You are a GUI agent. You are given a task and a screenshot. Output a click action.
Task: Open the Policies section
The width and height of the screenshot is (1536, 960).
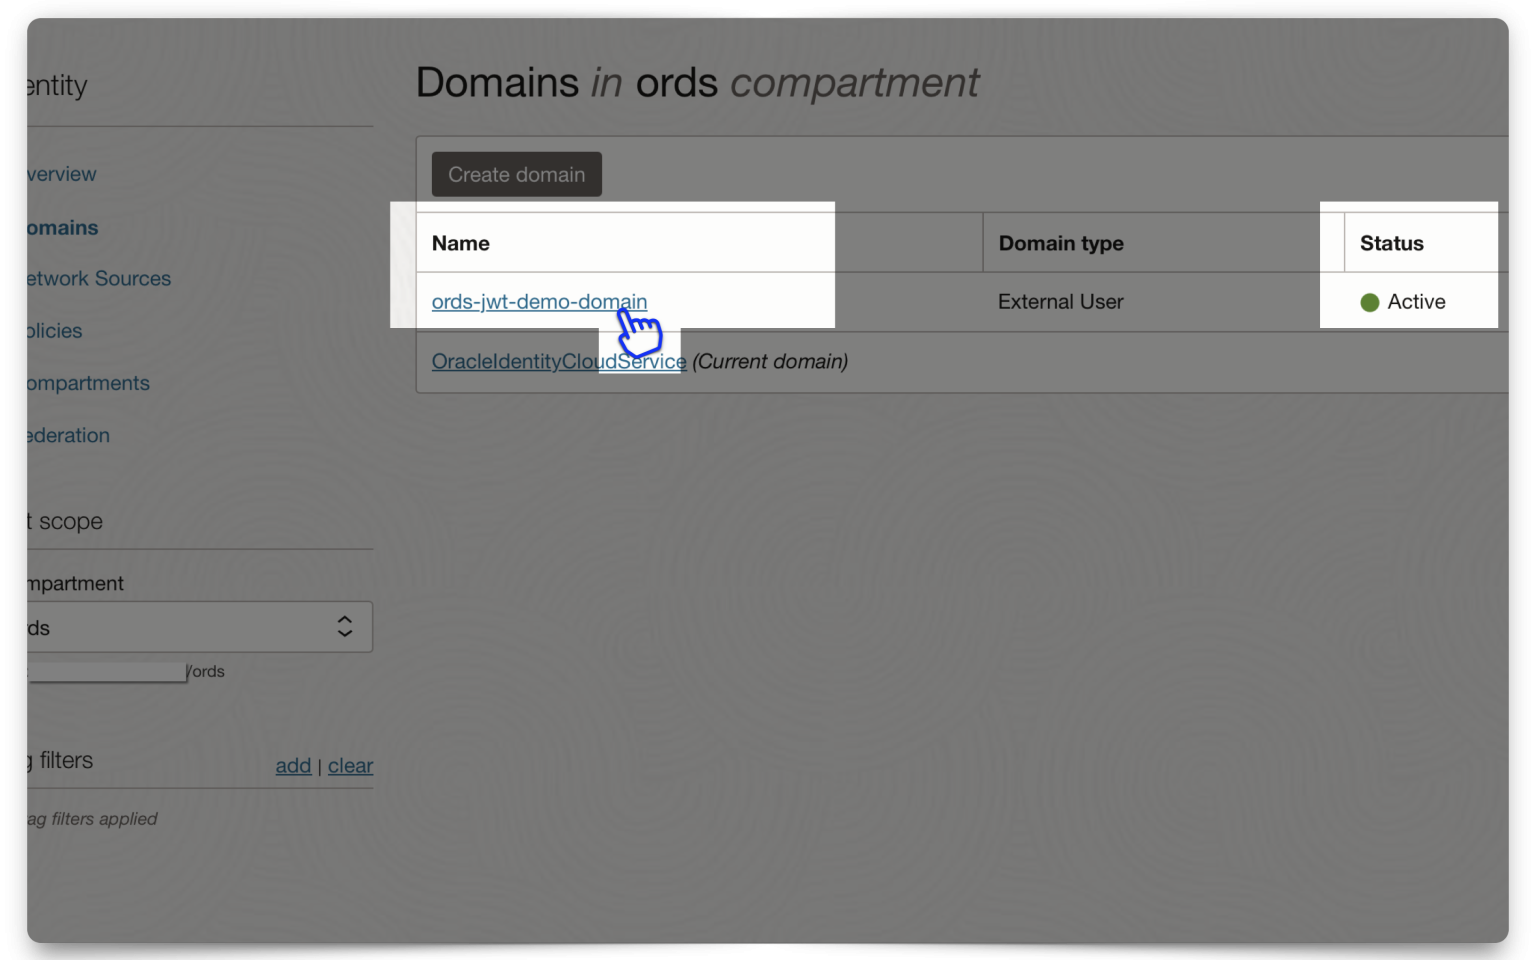click(x=53, y=330)
